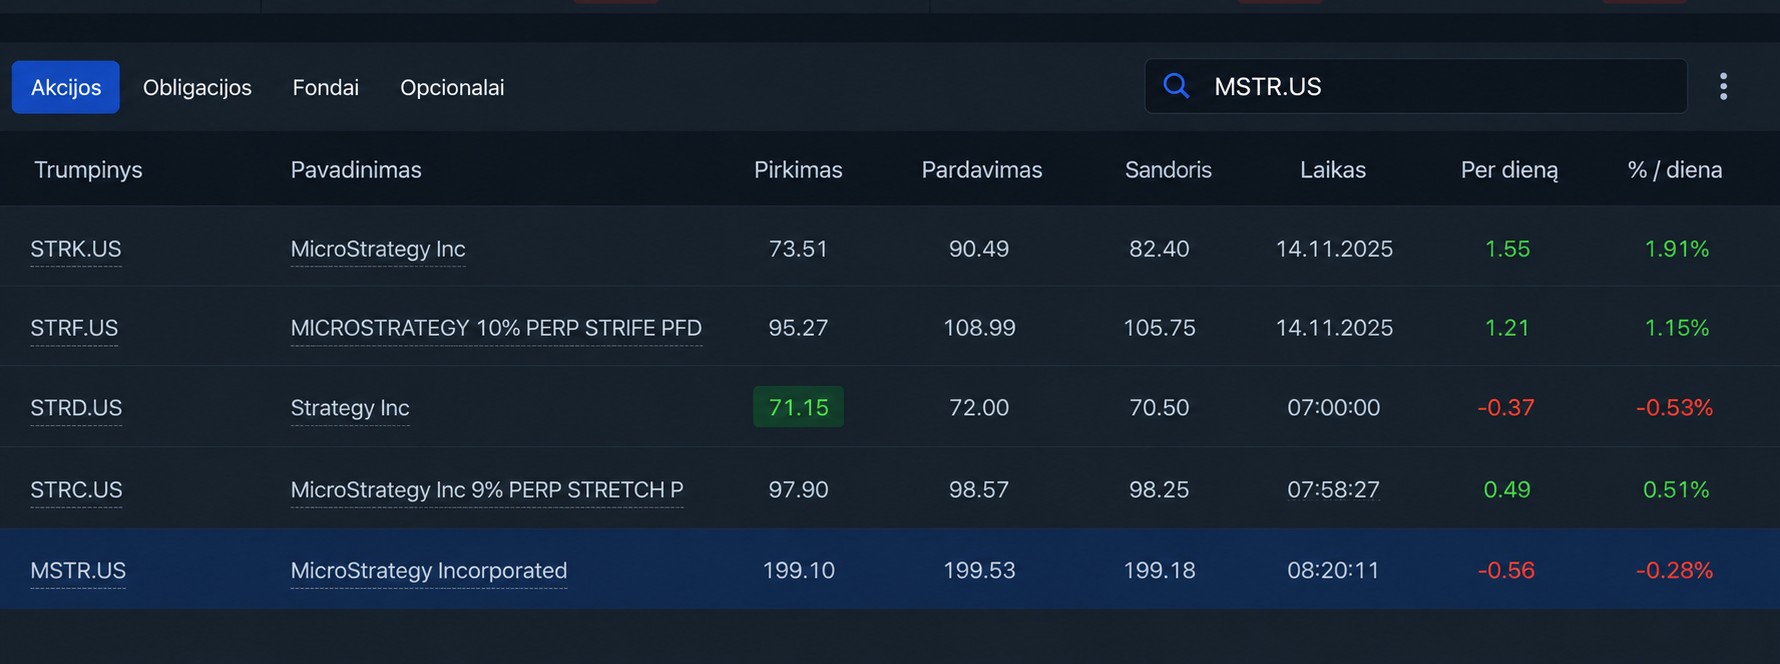Click MSTR.US time 08:20:11

tap(1333, 571)
